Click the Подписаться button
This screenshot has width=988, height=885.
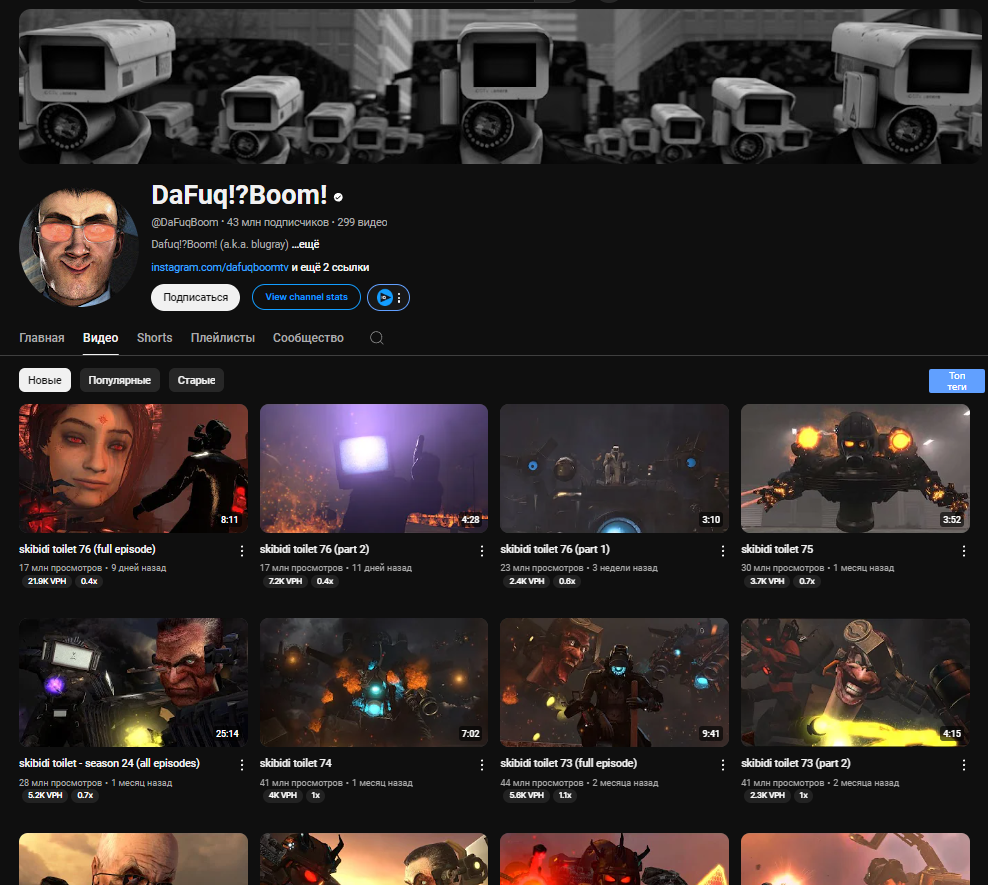coord(195,297)
